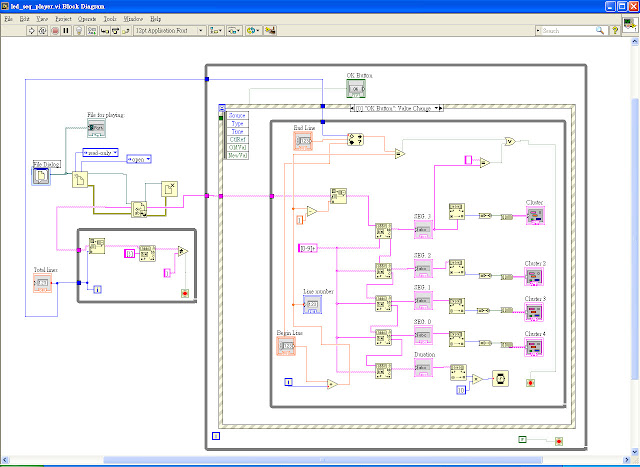Click the NewVal event data item

click(x=237, y=155)
